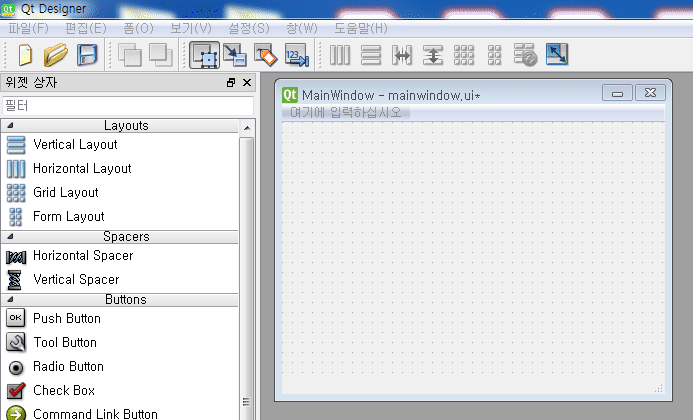Click the 필터 filter input field

click(128, 106)
